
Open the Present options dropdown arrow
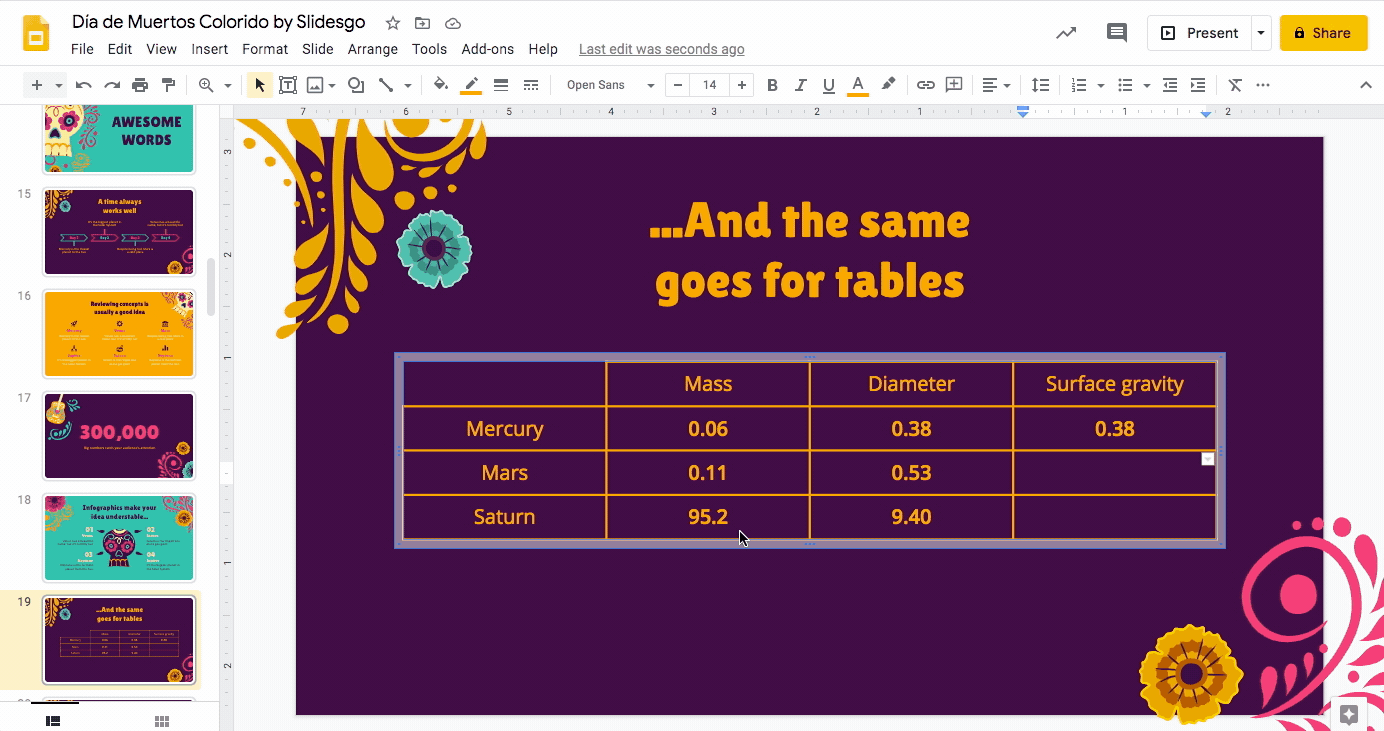click(1261, 33)
